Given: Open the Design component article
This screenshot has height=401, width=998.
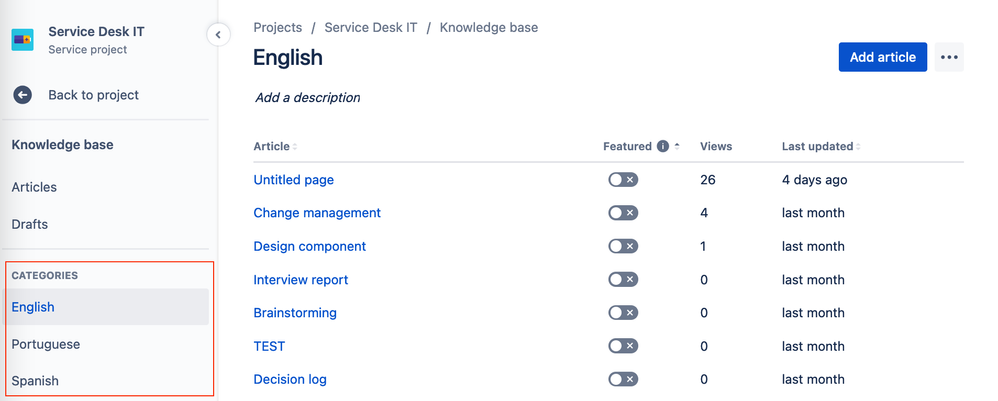Looking at the screenshot, I should (310, 246).
